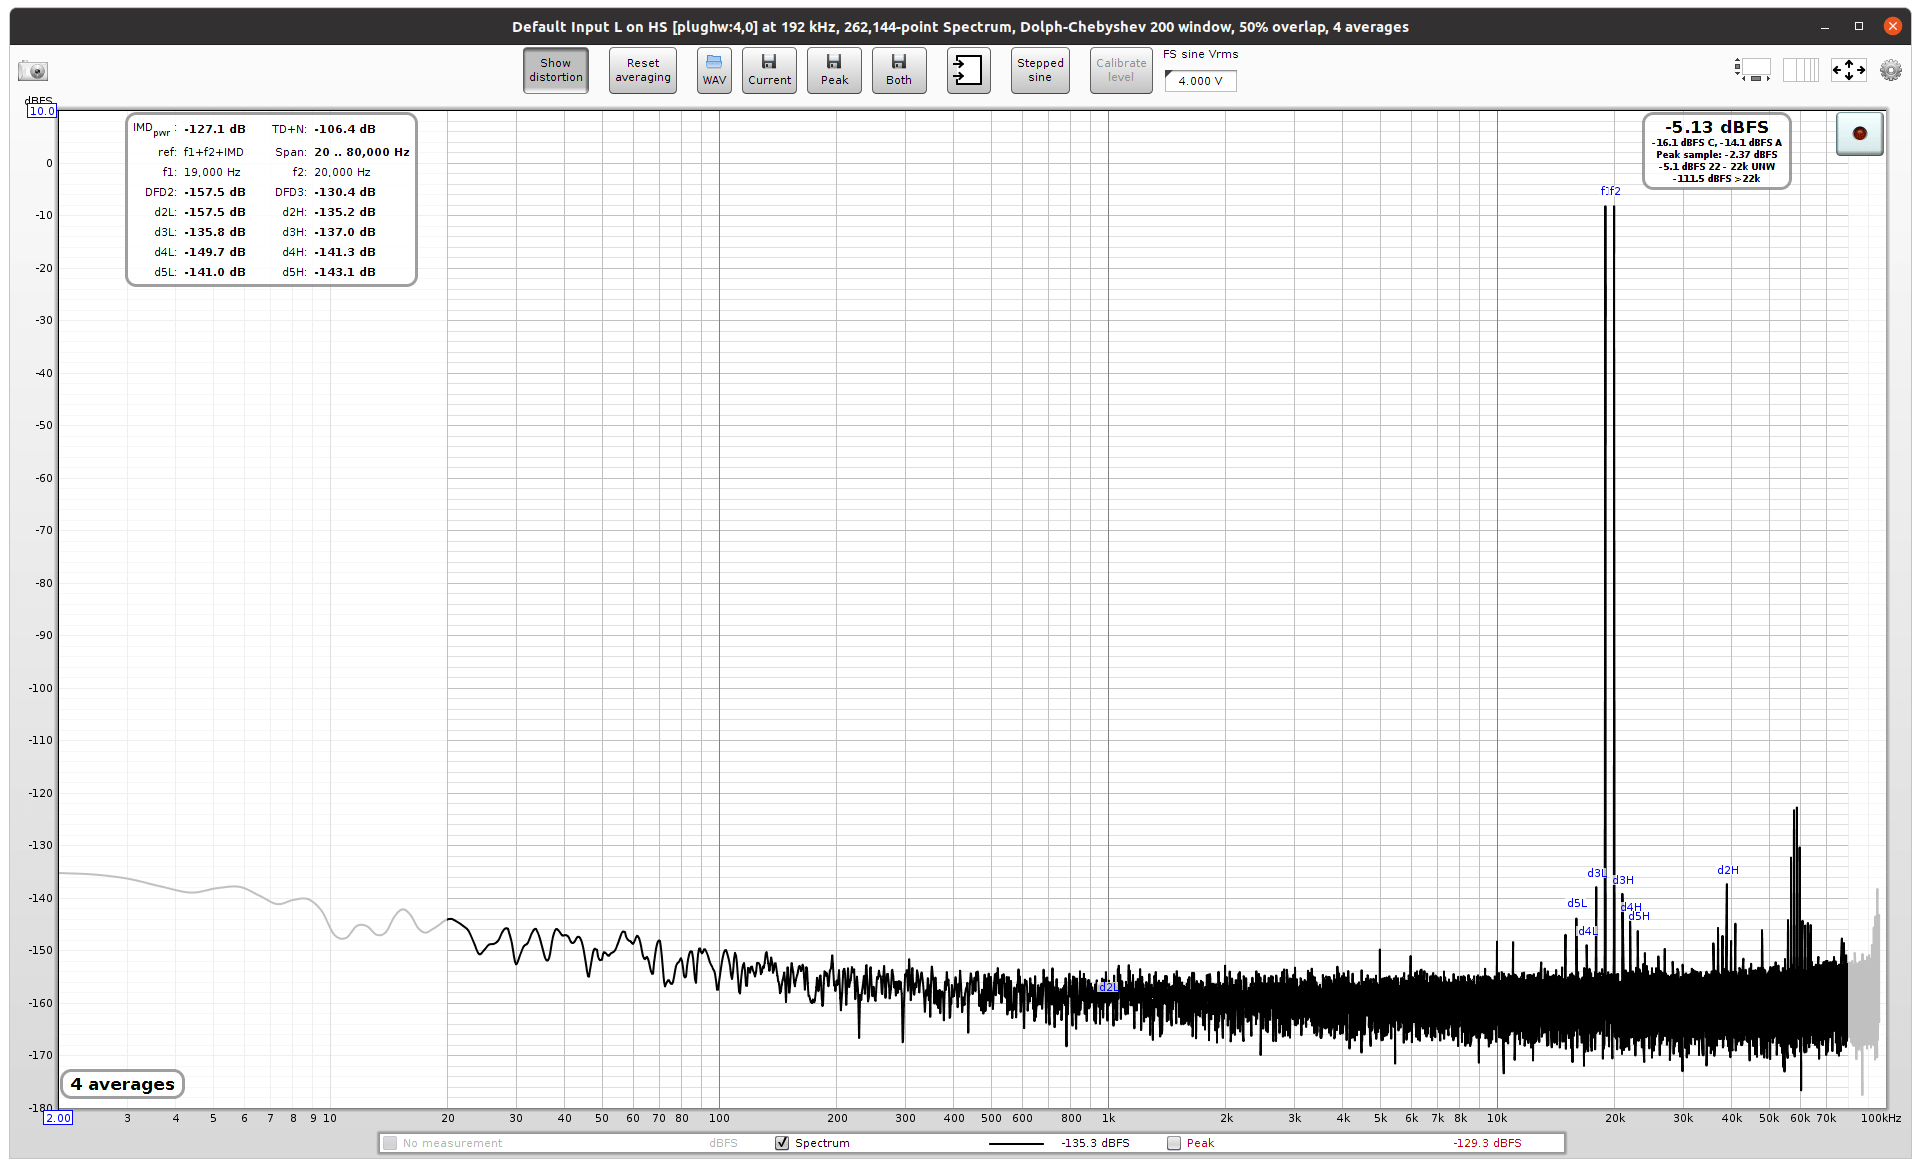Click the import arrow icon button

click(968, 70)
